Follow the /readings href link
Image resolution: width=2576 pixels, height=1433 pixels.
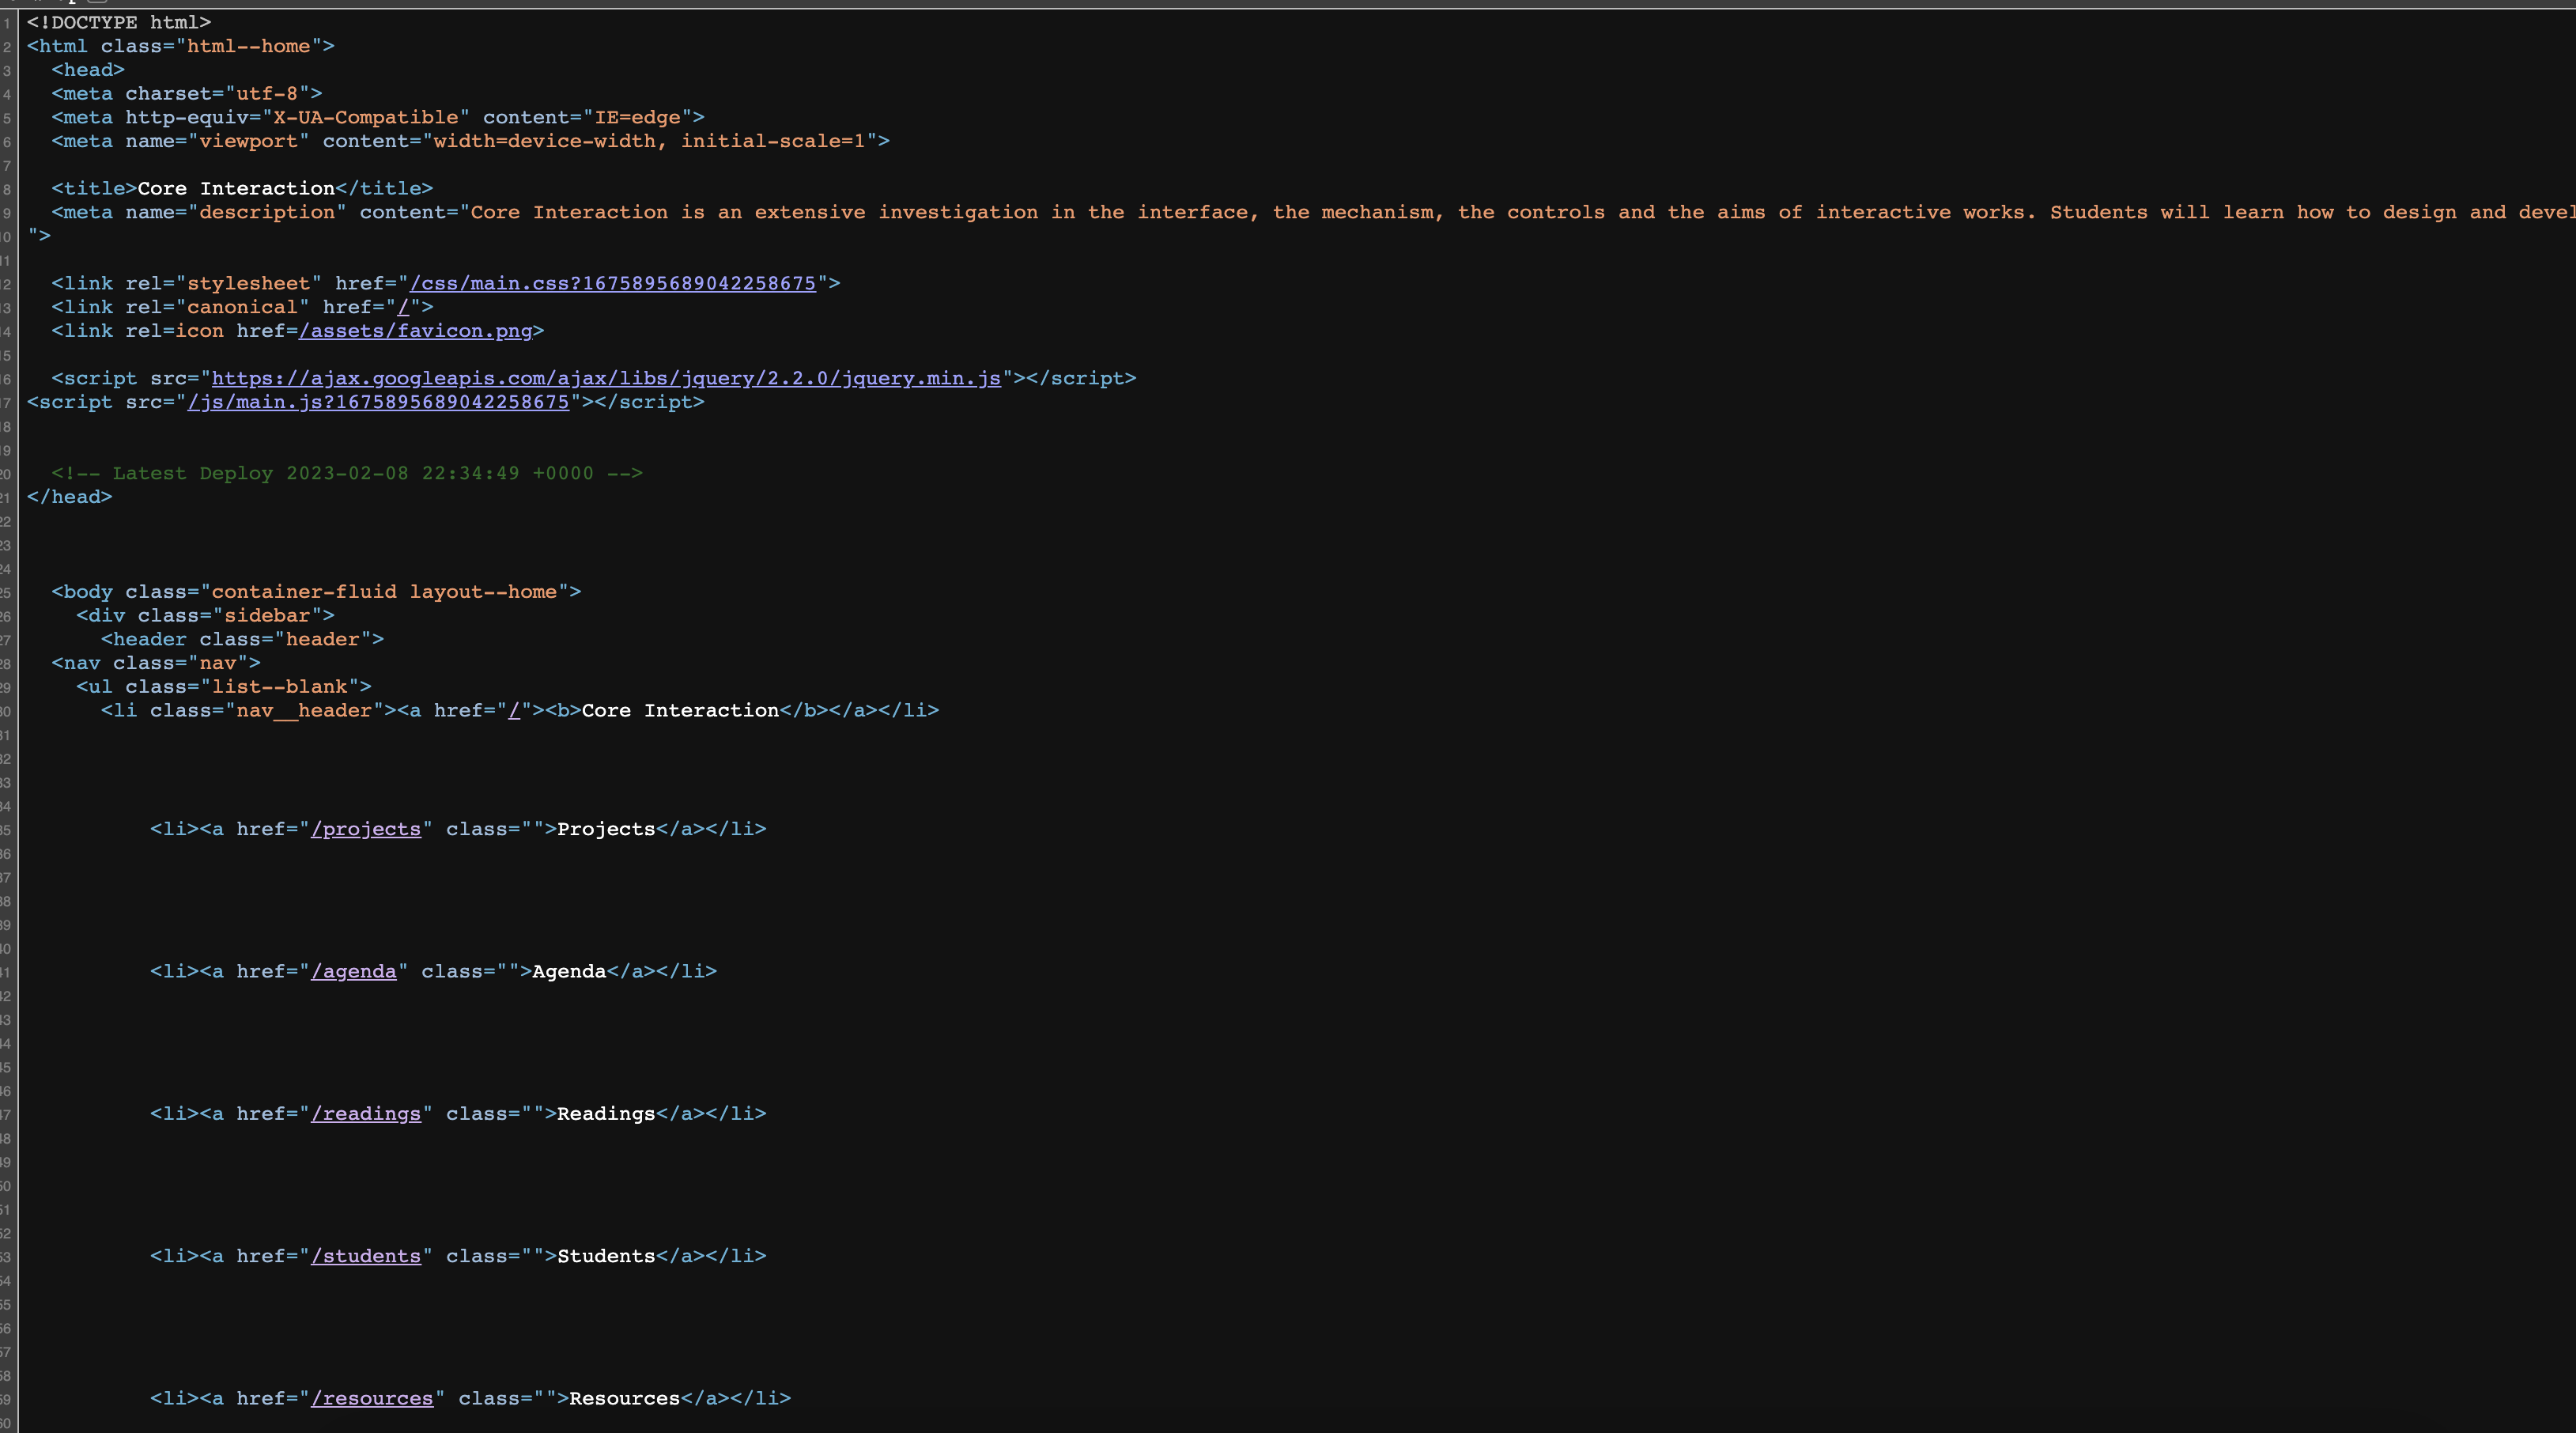(x=366, y=1114)
